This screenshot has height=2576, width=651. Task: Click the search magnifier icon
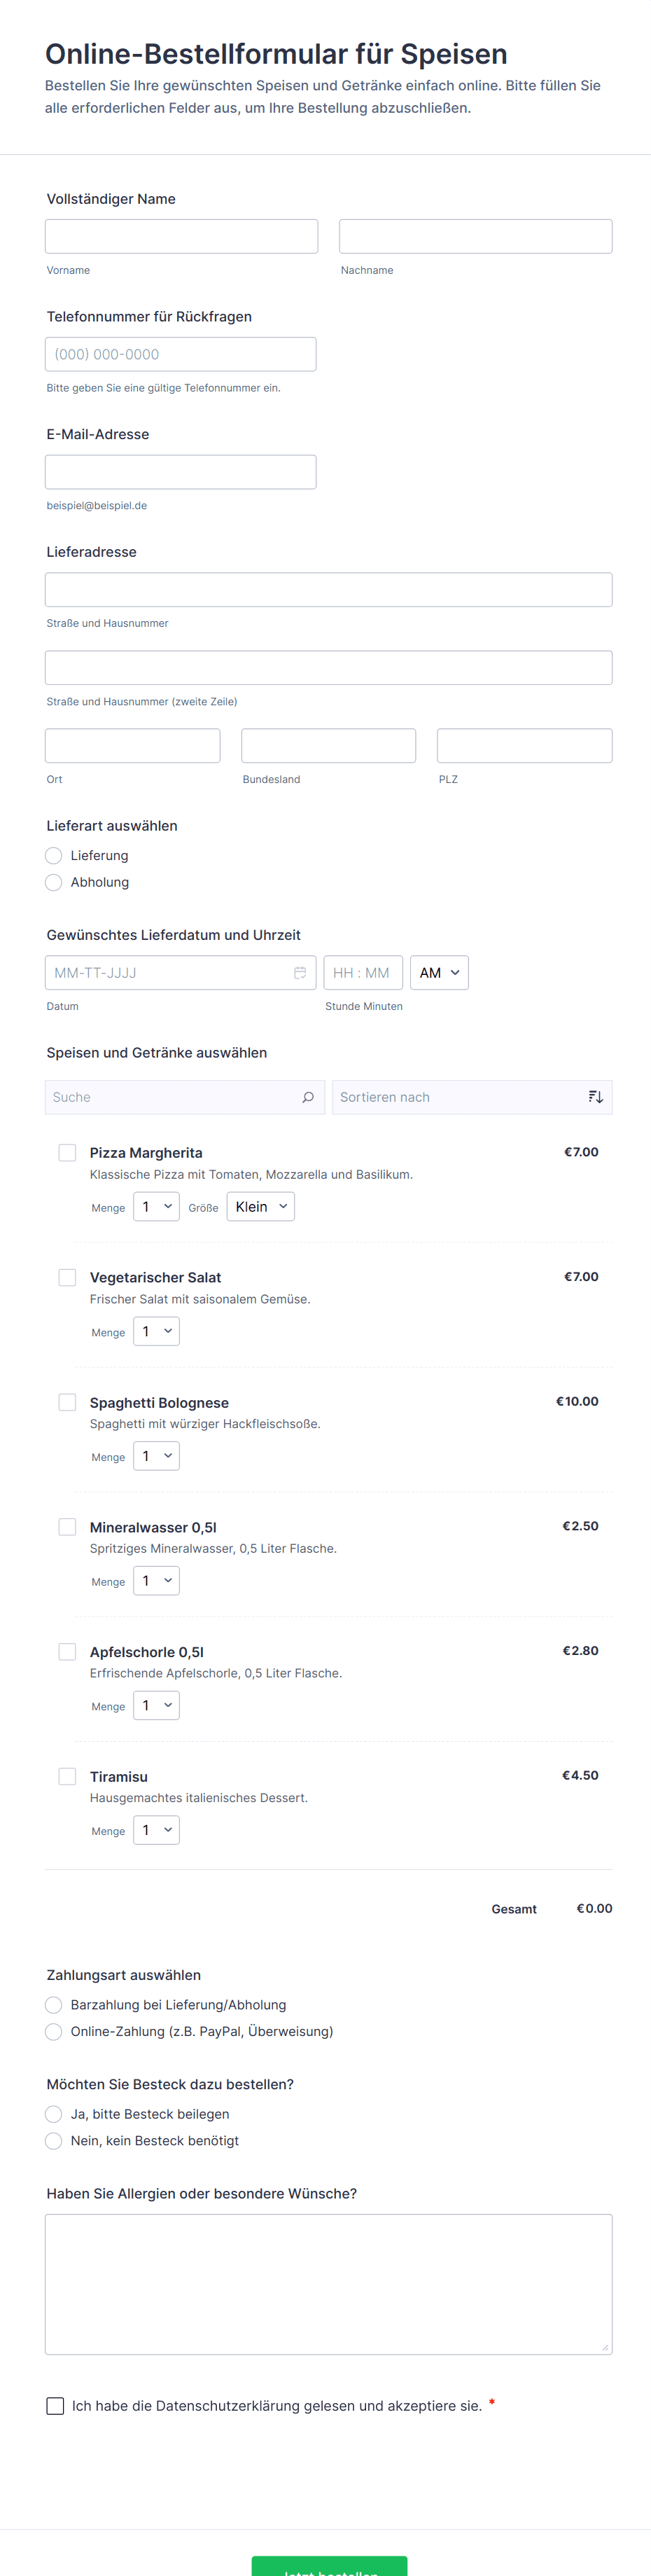tap(308, 1097)
